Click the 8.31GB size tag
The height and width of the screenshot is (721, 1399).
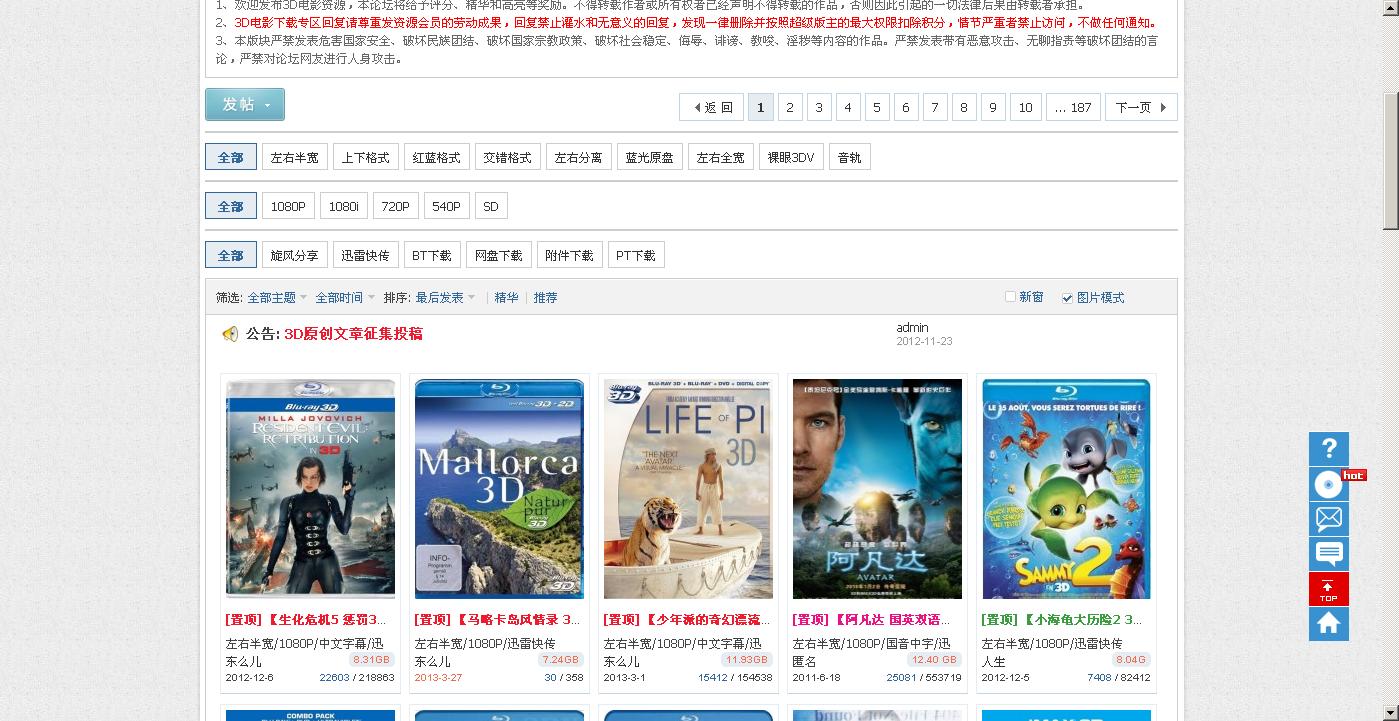pos(371,660)
